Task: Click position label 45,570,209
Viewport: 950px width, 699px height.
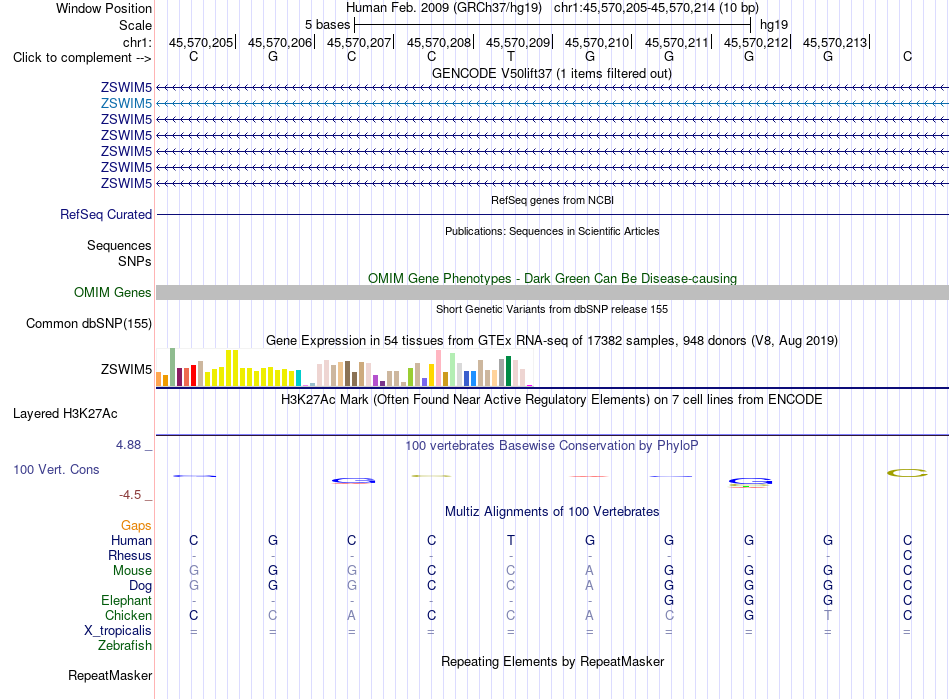Action: pos(517,42)
